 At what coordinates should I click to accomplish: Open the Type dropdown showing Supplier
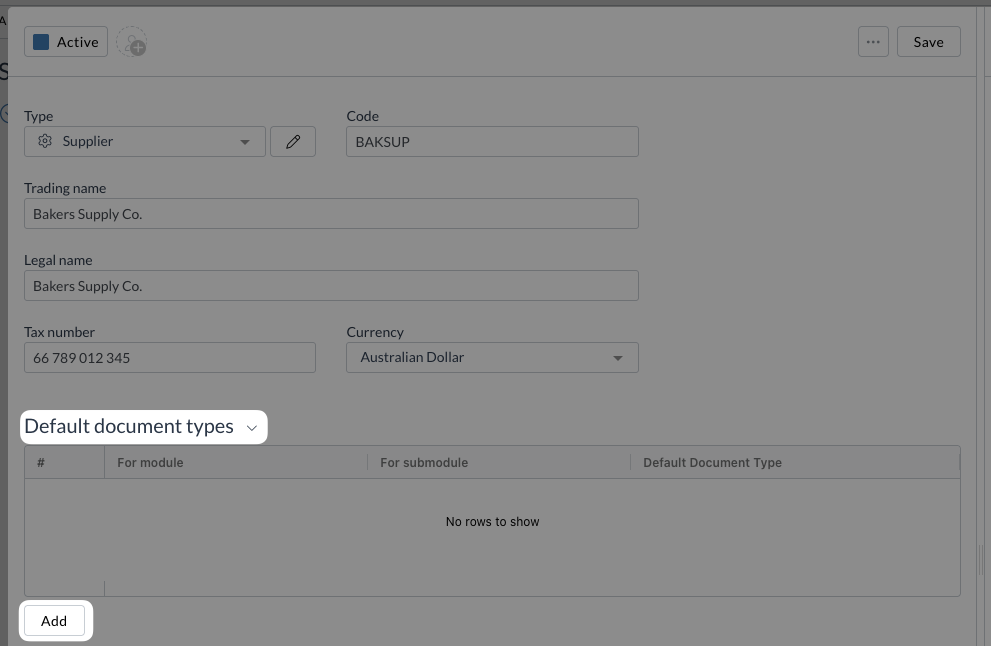coord(145,142)
